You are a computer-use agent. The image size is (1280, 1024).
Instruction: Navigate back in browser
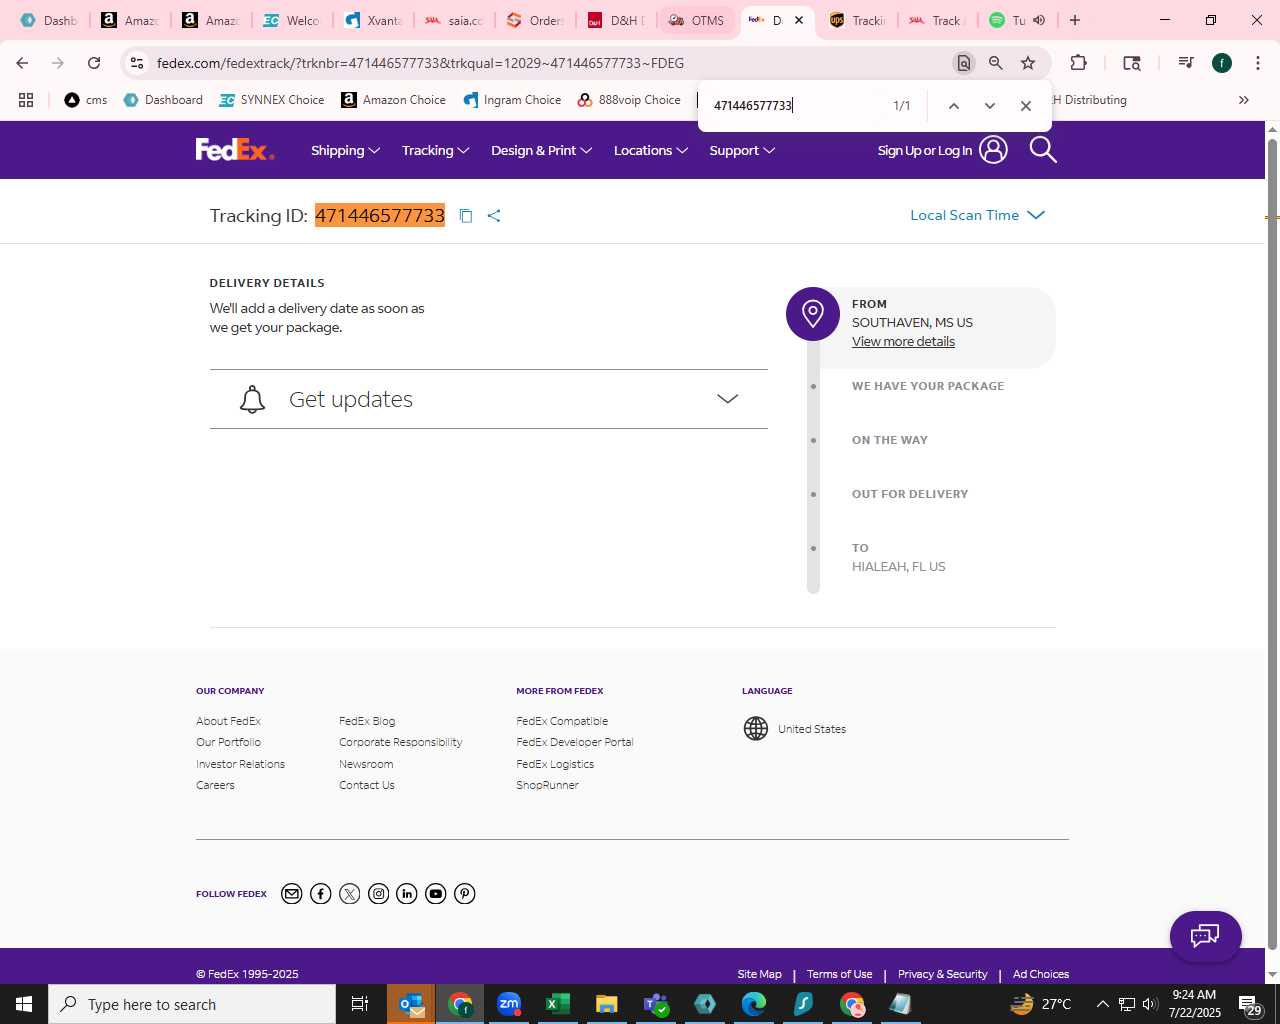[22, 63]
